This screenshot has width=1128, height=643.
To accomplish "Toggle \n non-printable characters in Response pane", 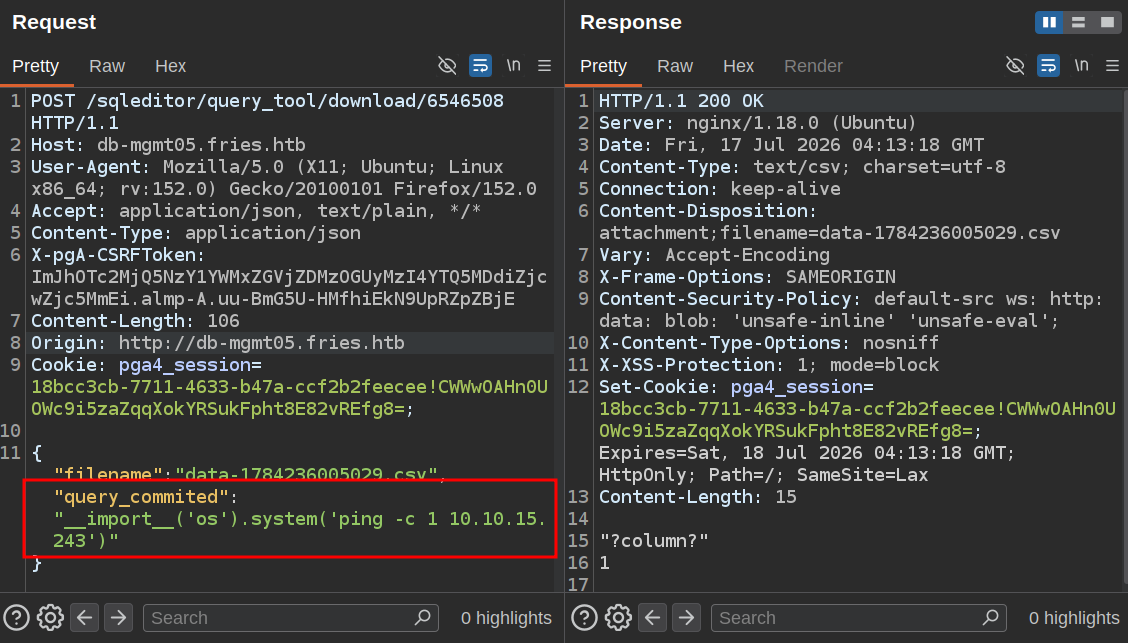I will point(1081,65).
